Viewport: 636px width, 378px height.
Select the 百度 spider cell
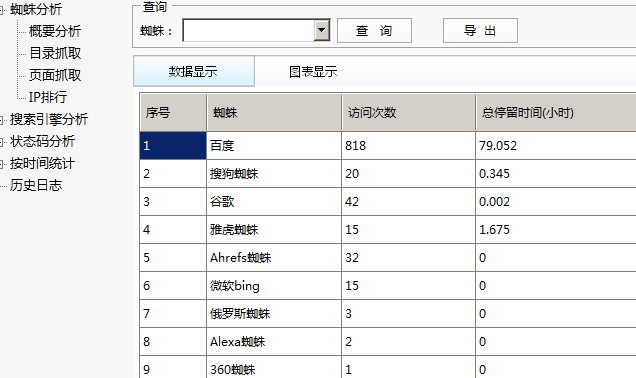click(274, 146)
